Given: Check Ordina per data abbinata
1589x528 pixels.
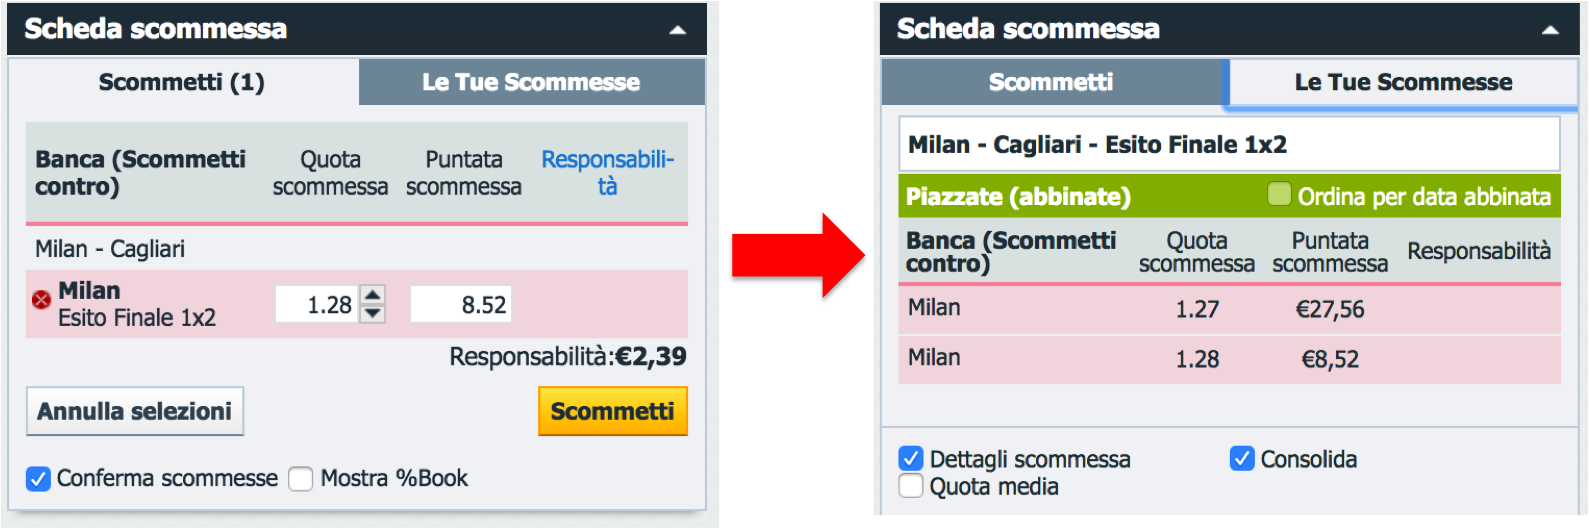Looking at the screenshot, I should (1279, 194).
